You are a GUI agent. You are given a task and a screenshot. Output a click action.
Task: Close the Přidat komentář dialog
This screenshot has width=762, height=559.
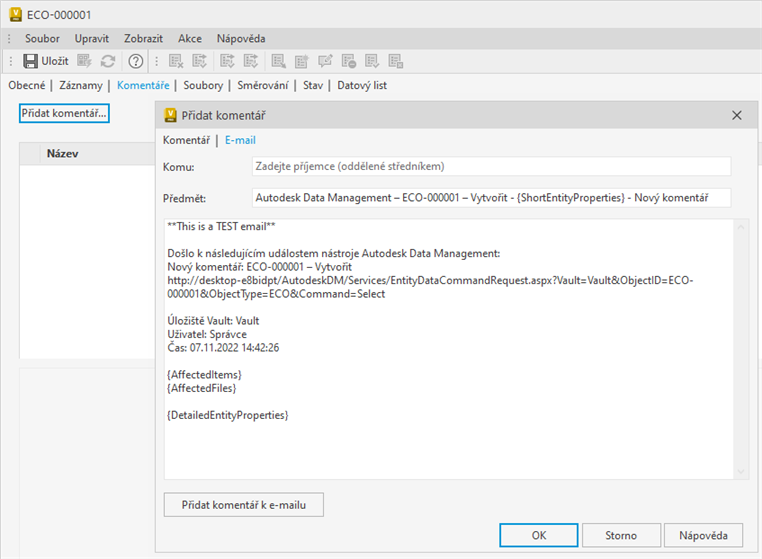point(737,115)
